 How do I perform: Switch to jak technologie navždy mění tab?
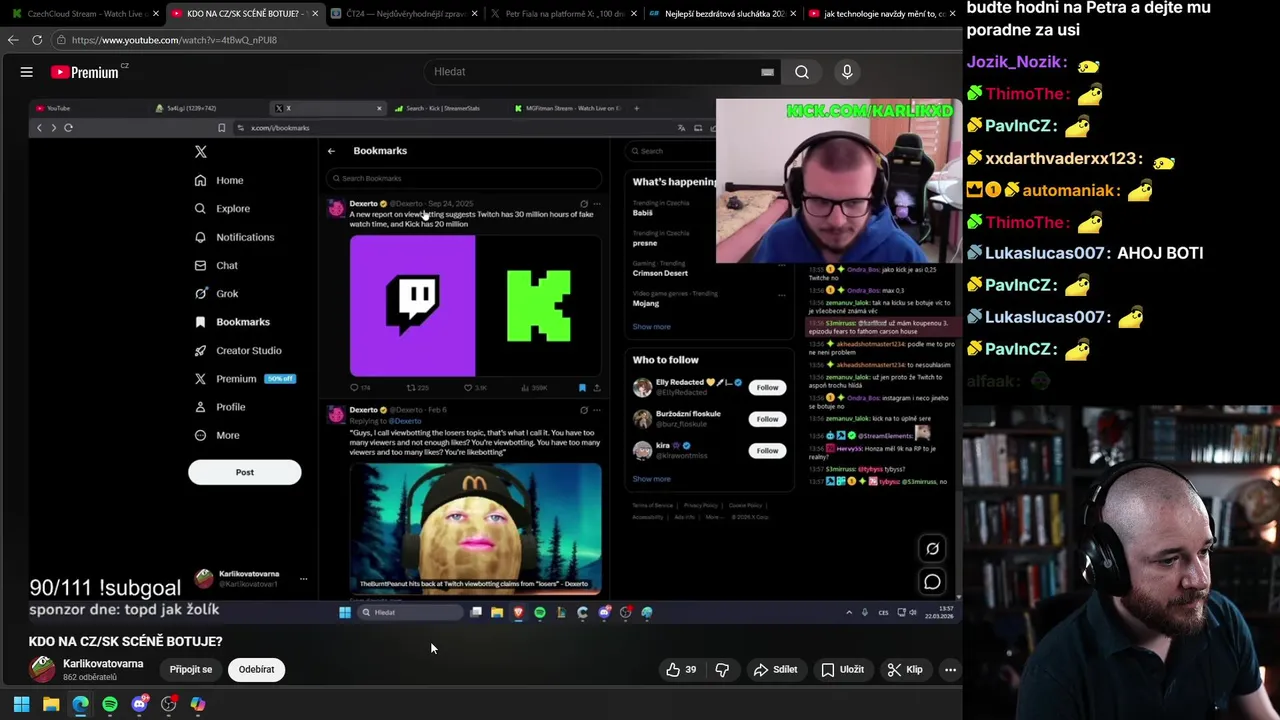880,14
